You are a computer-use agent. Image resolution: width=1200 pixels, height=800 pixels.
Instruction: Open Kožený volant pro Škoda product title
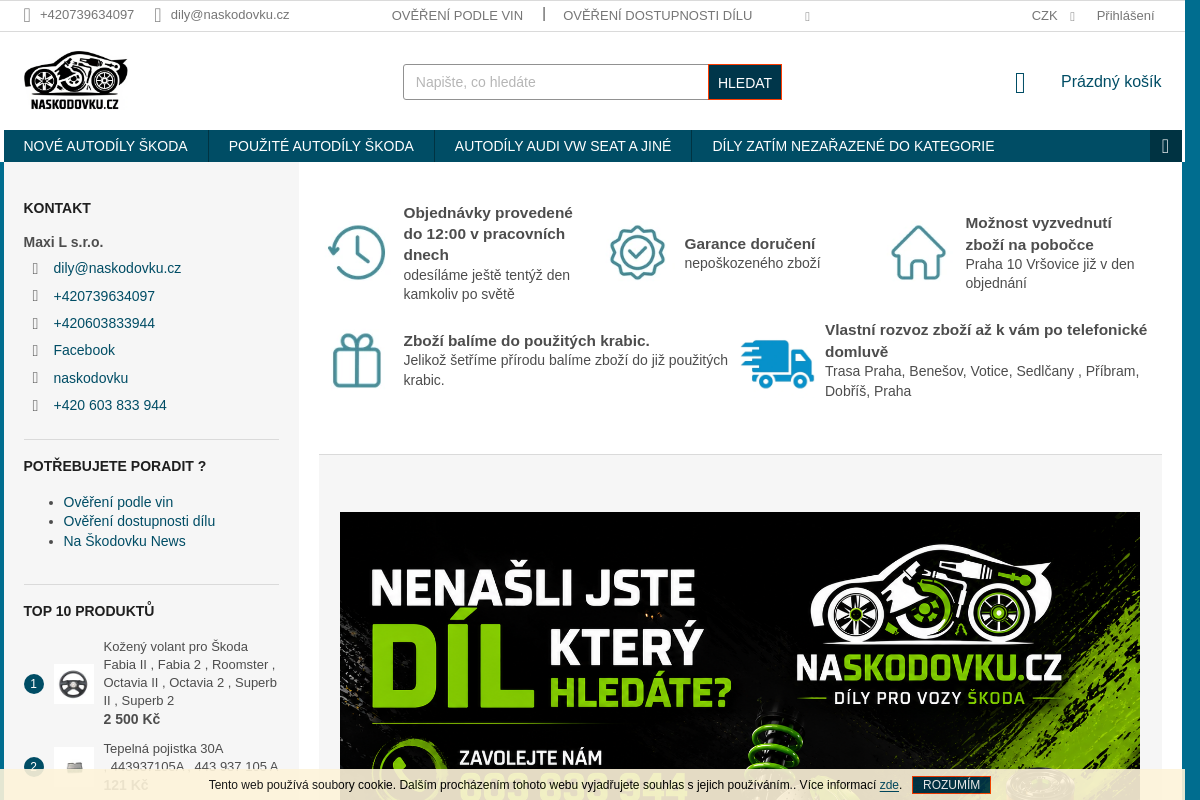tap(190, 673)
